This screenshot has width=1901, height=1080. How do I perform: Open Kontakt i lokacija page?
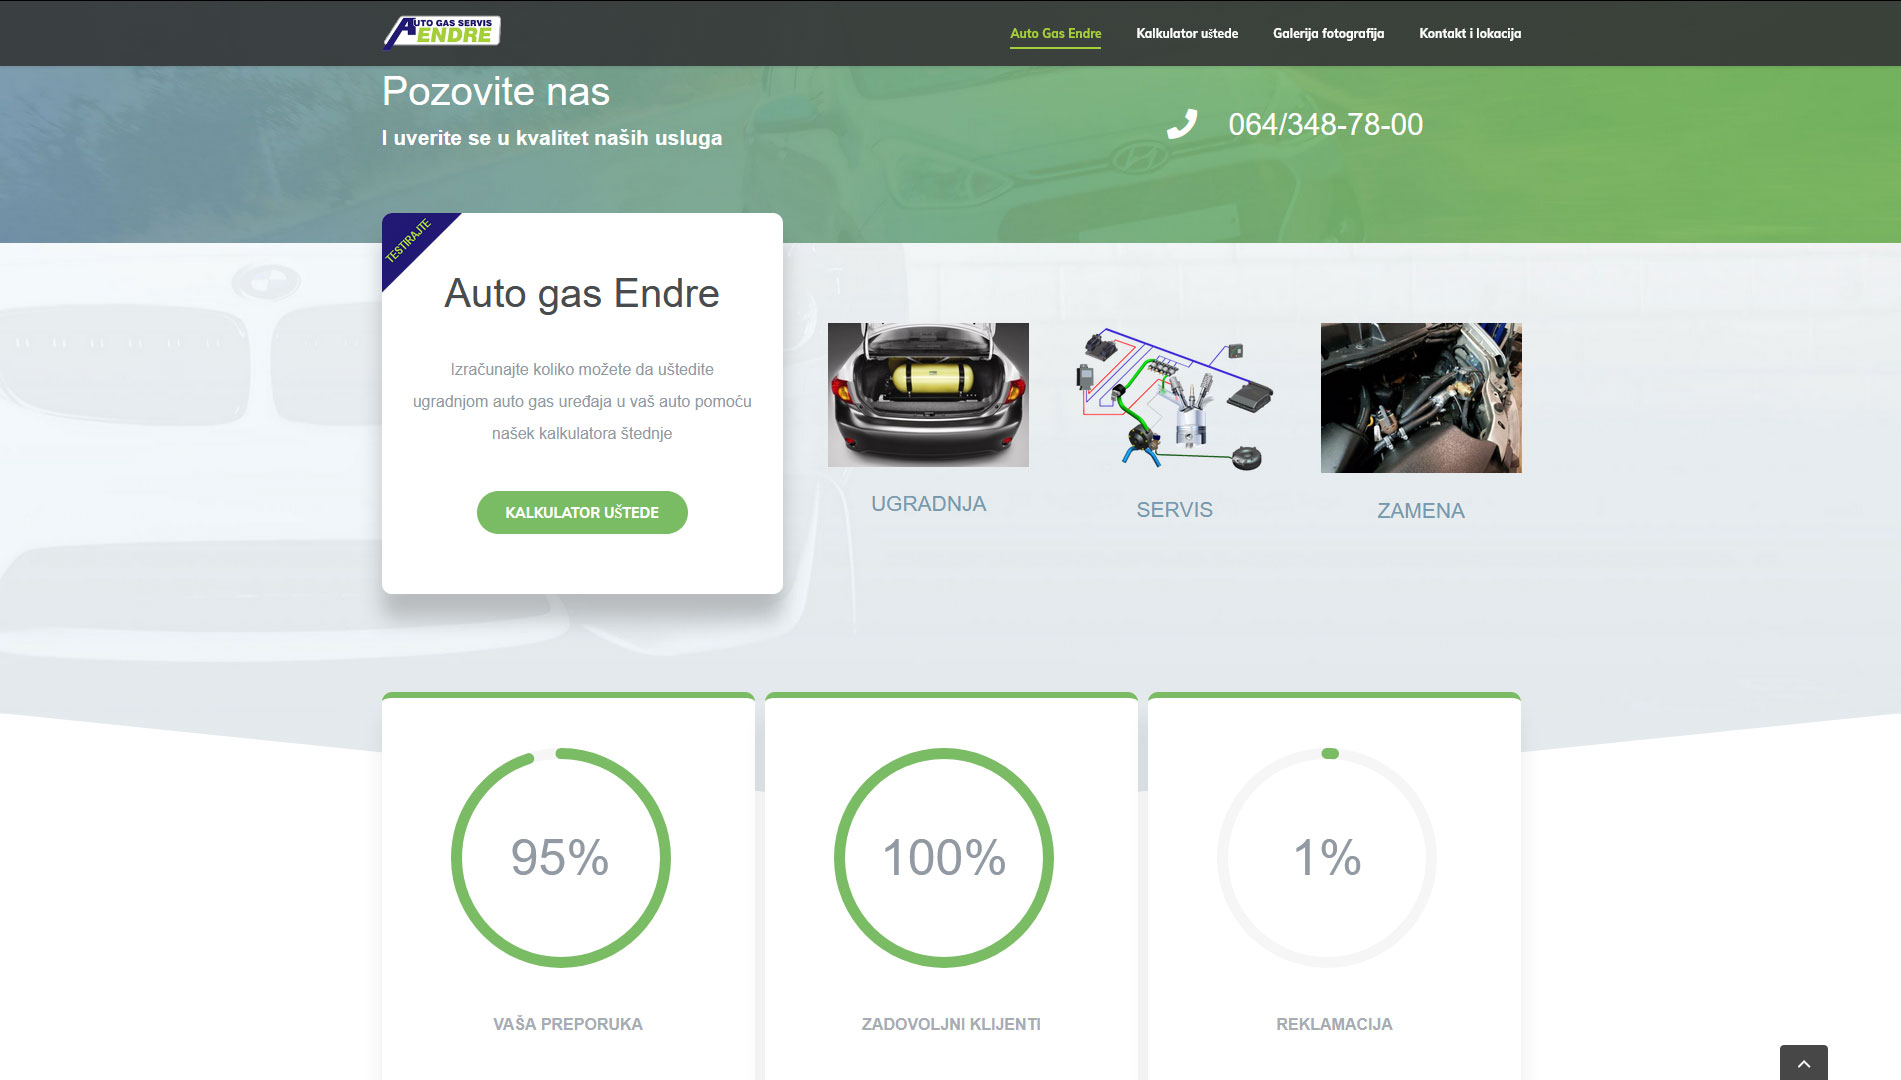click(1469, 33)
